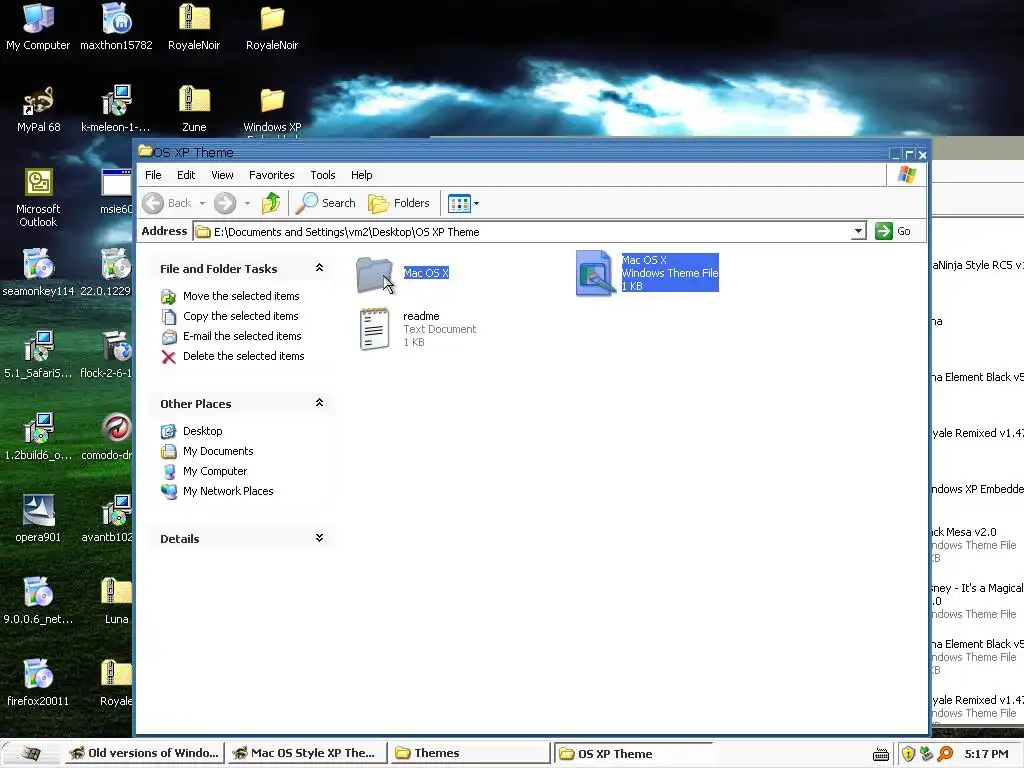Viewport: 1024px width, 768px height.
Task: Click Copy the selected items
Action: pos(240,316)
